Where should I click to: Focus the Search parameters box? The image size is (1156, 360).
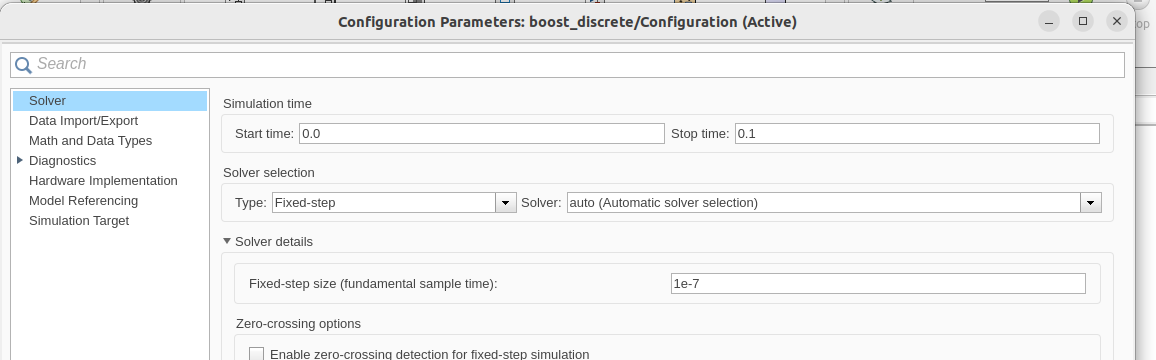pyautogui.click(x=567, y=64)
